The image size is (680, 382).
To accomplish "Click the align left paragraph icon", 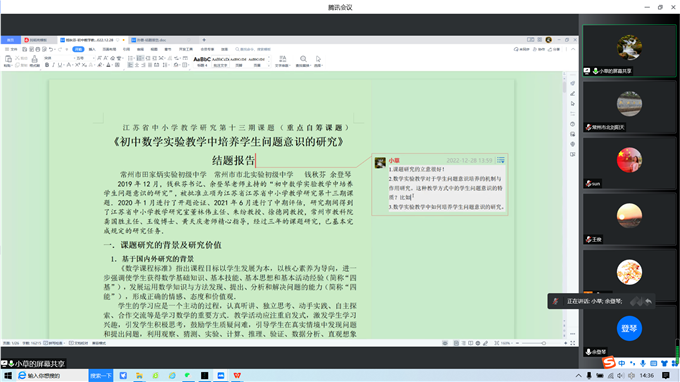I will tap(130, 65).
